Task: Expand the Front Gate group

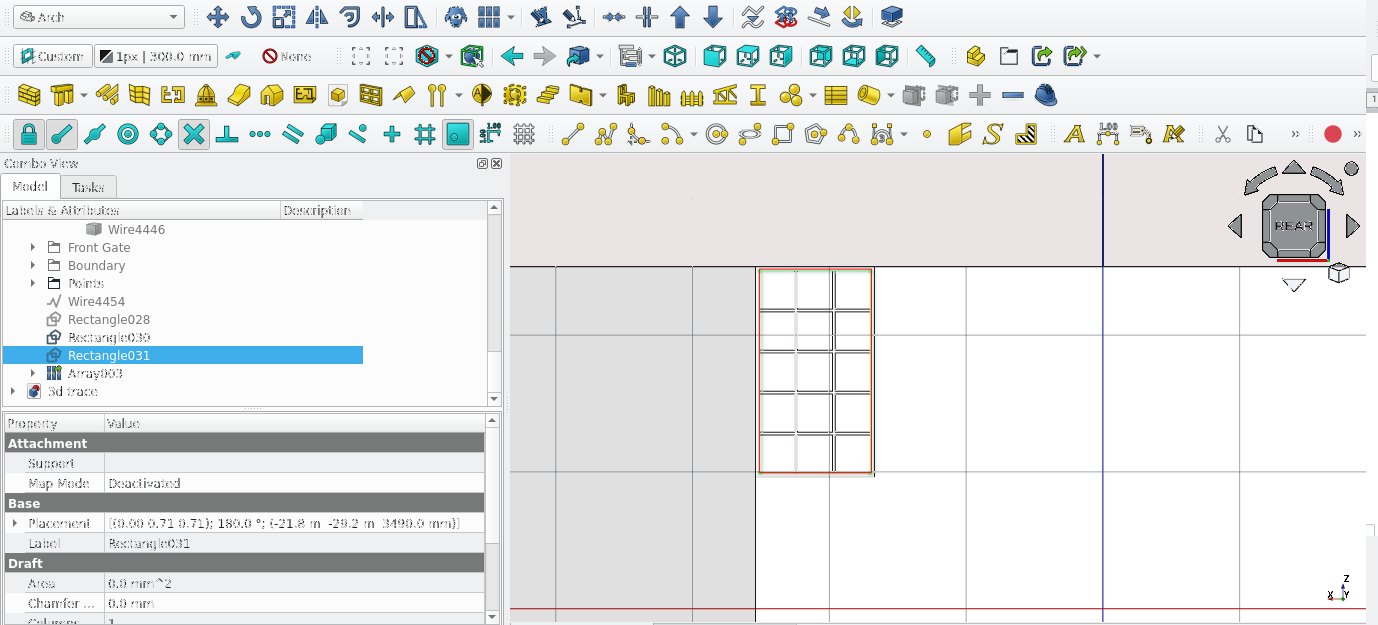Action: (33, 248)
